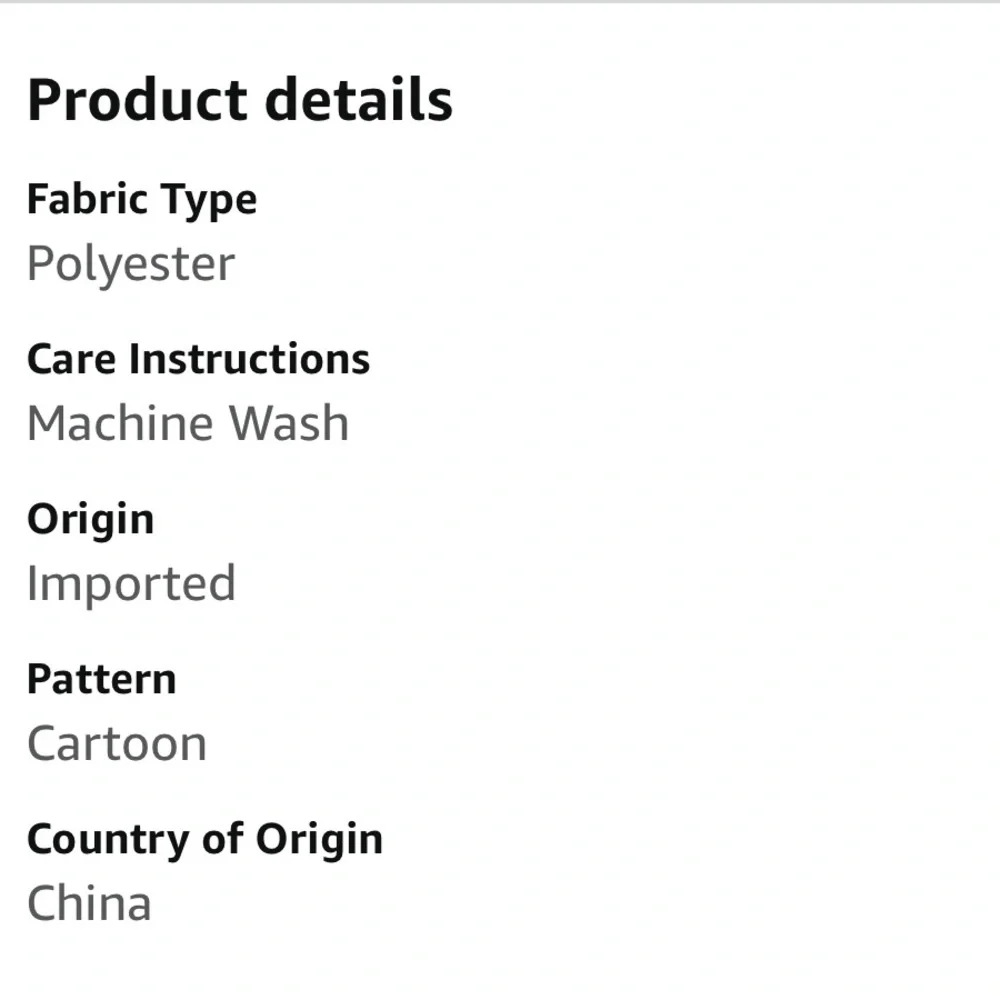Viewport: 1000px width, 1000px height.
Task: Click the Polyester fabric value
Action: (x=131, y=264)
